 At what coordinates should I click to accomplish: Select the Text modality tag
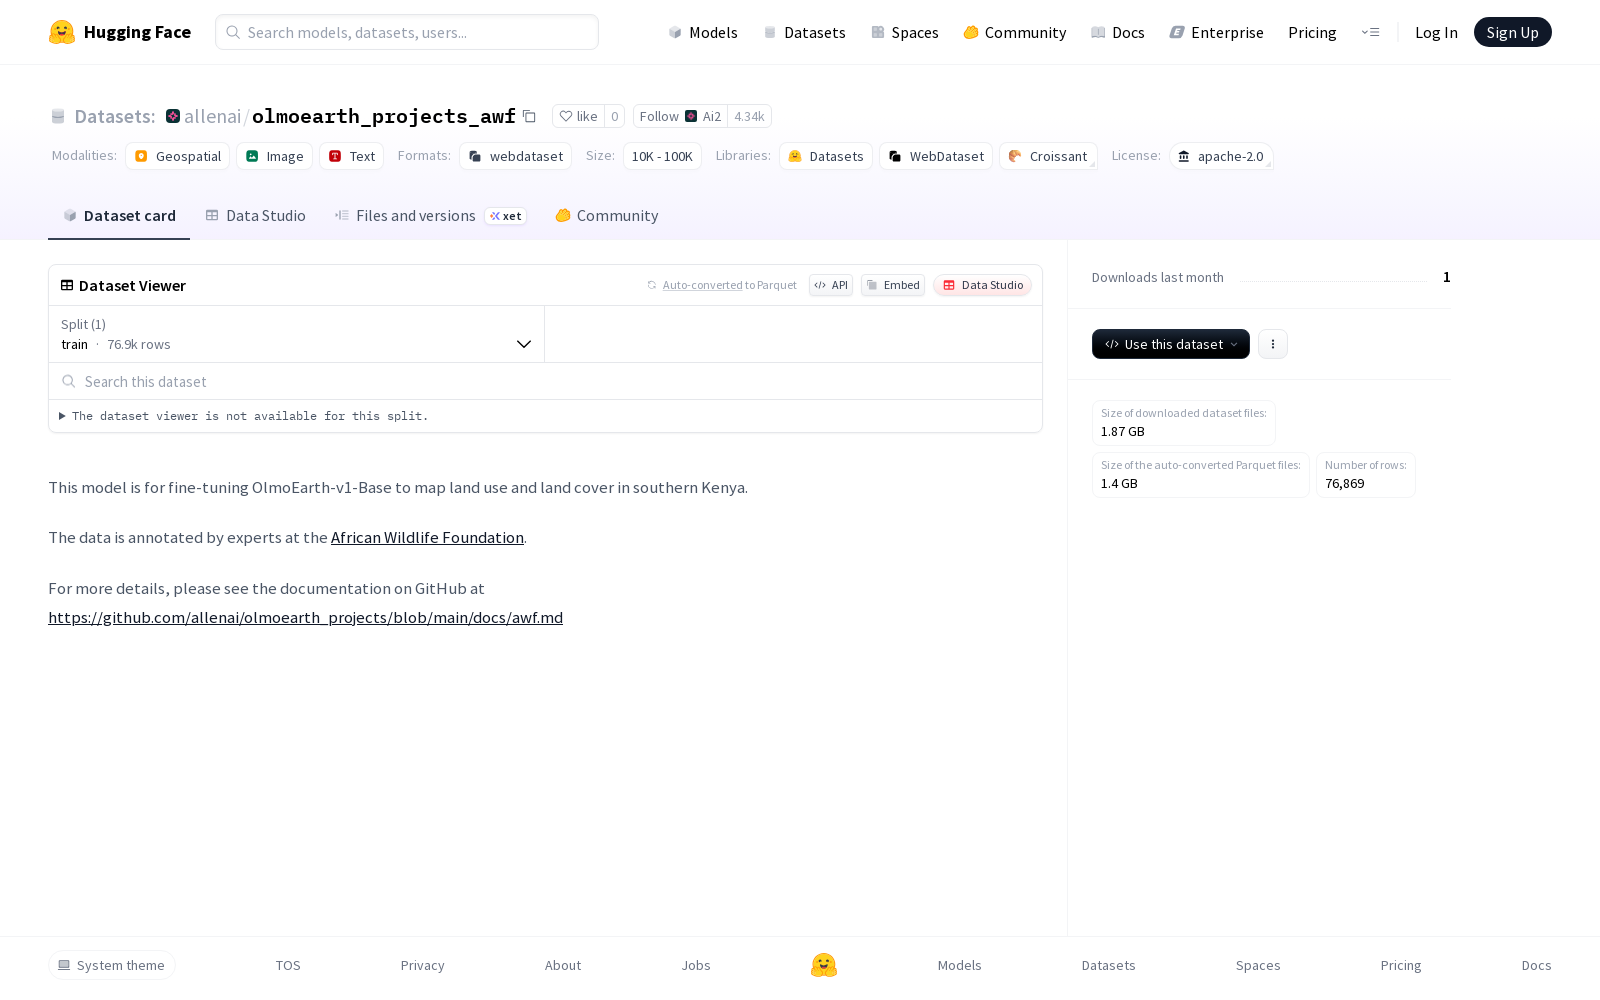351,156
